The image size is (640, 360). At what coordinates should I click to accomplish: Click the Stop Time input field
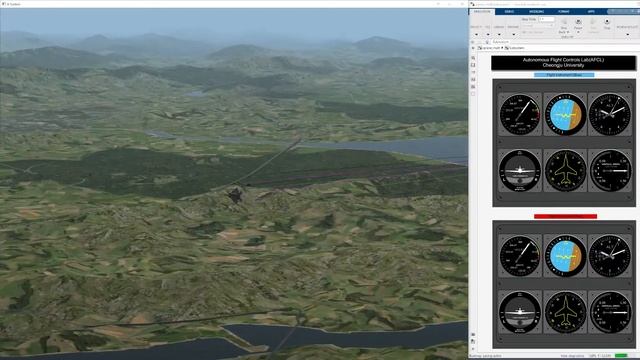(x=547, y=19)
